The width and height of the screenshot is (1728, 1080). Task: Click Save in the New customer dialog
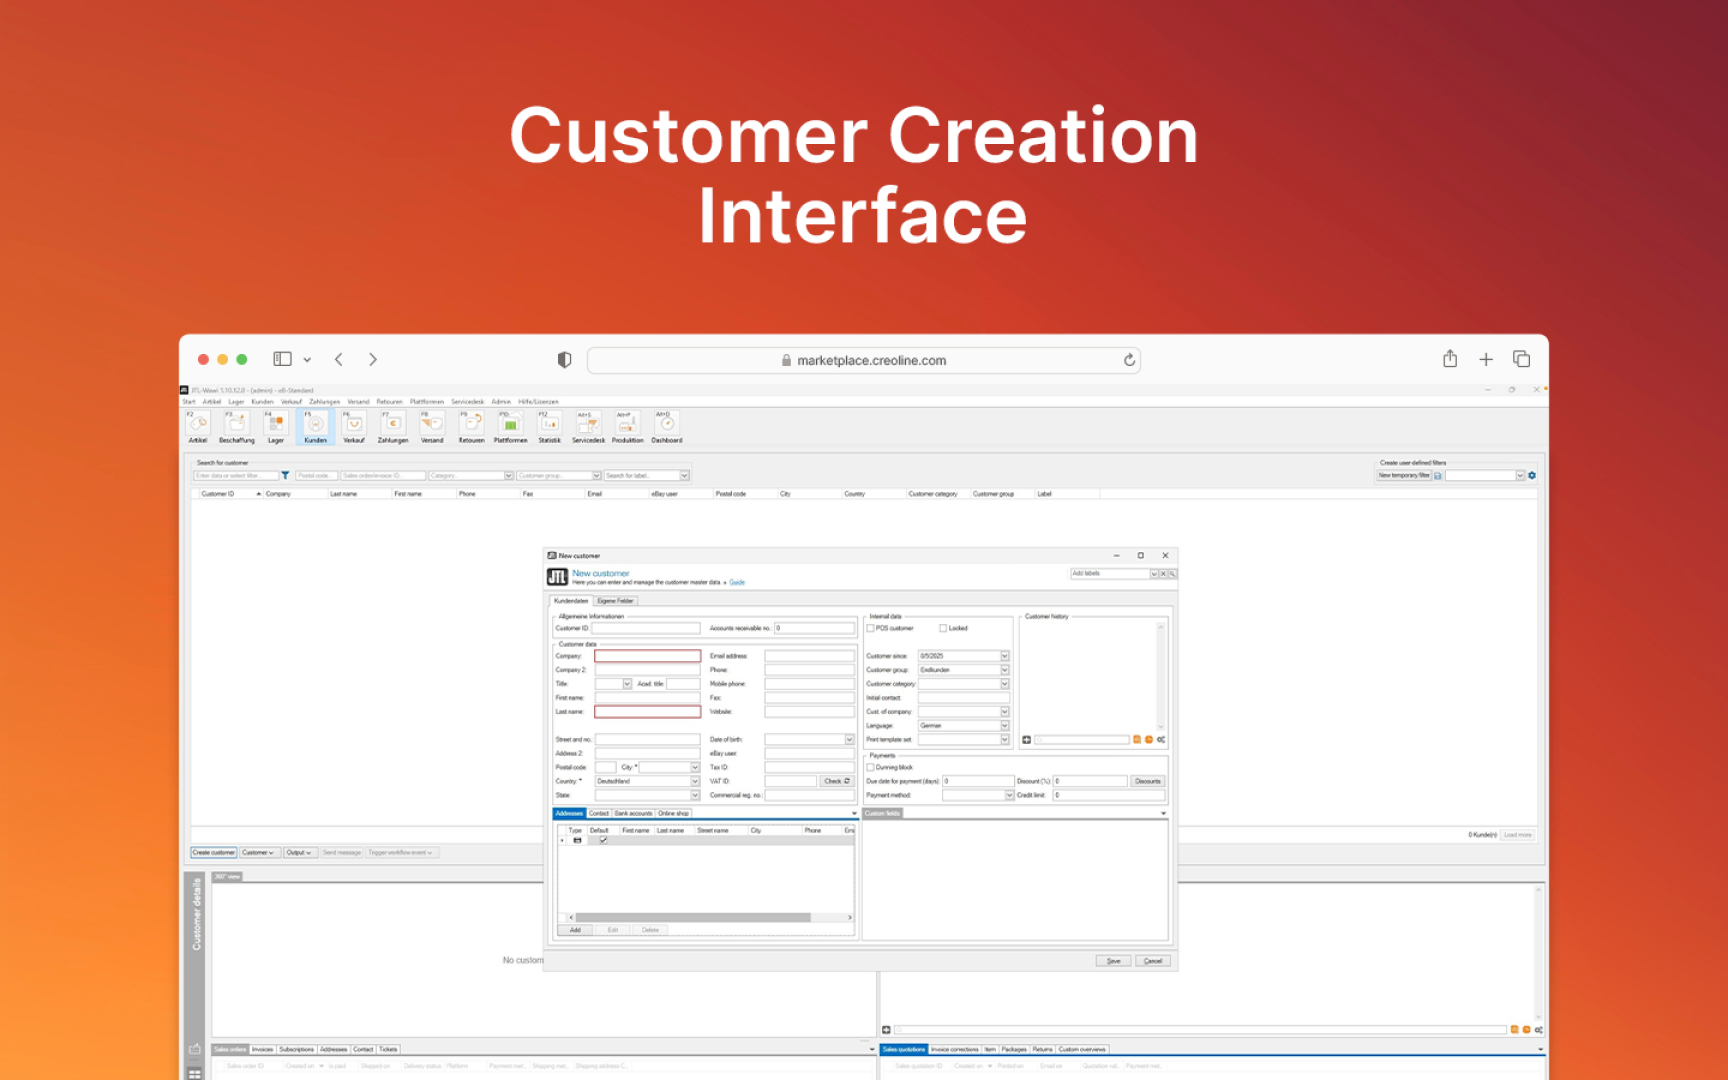coord(1113,961)
